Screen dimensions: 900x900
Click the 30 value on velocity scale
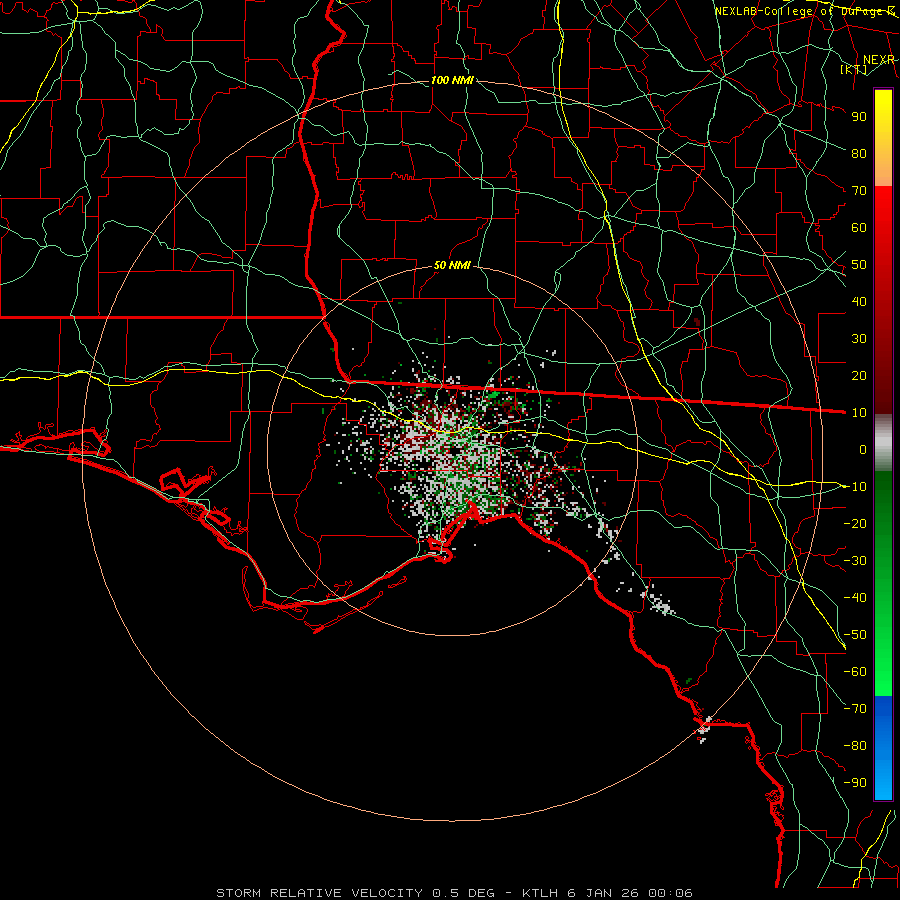pyautogui.click(x=859, y=339)
